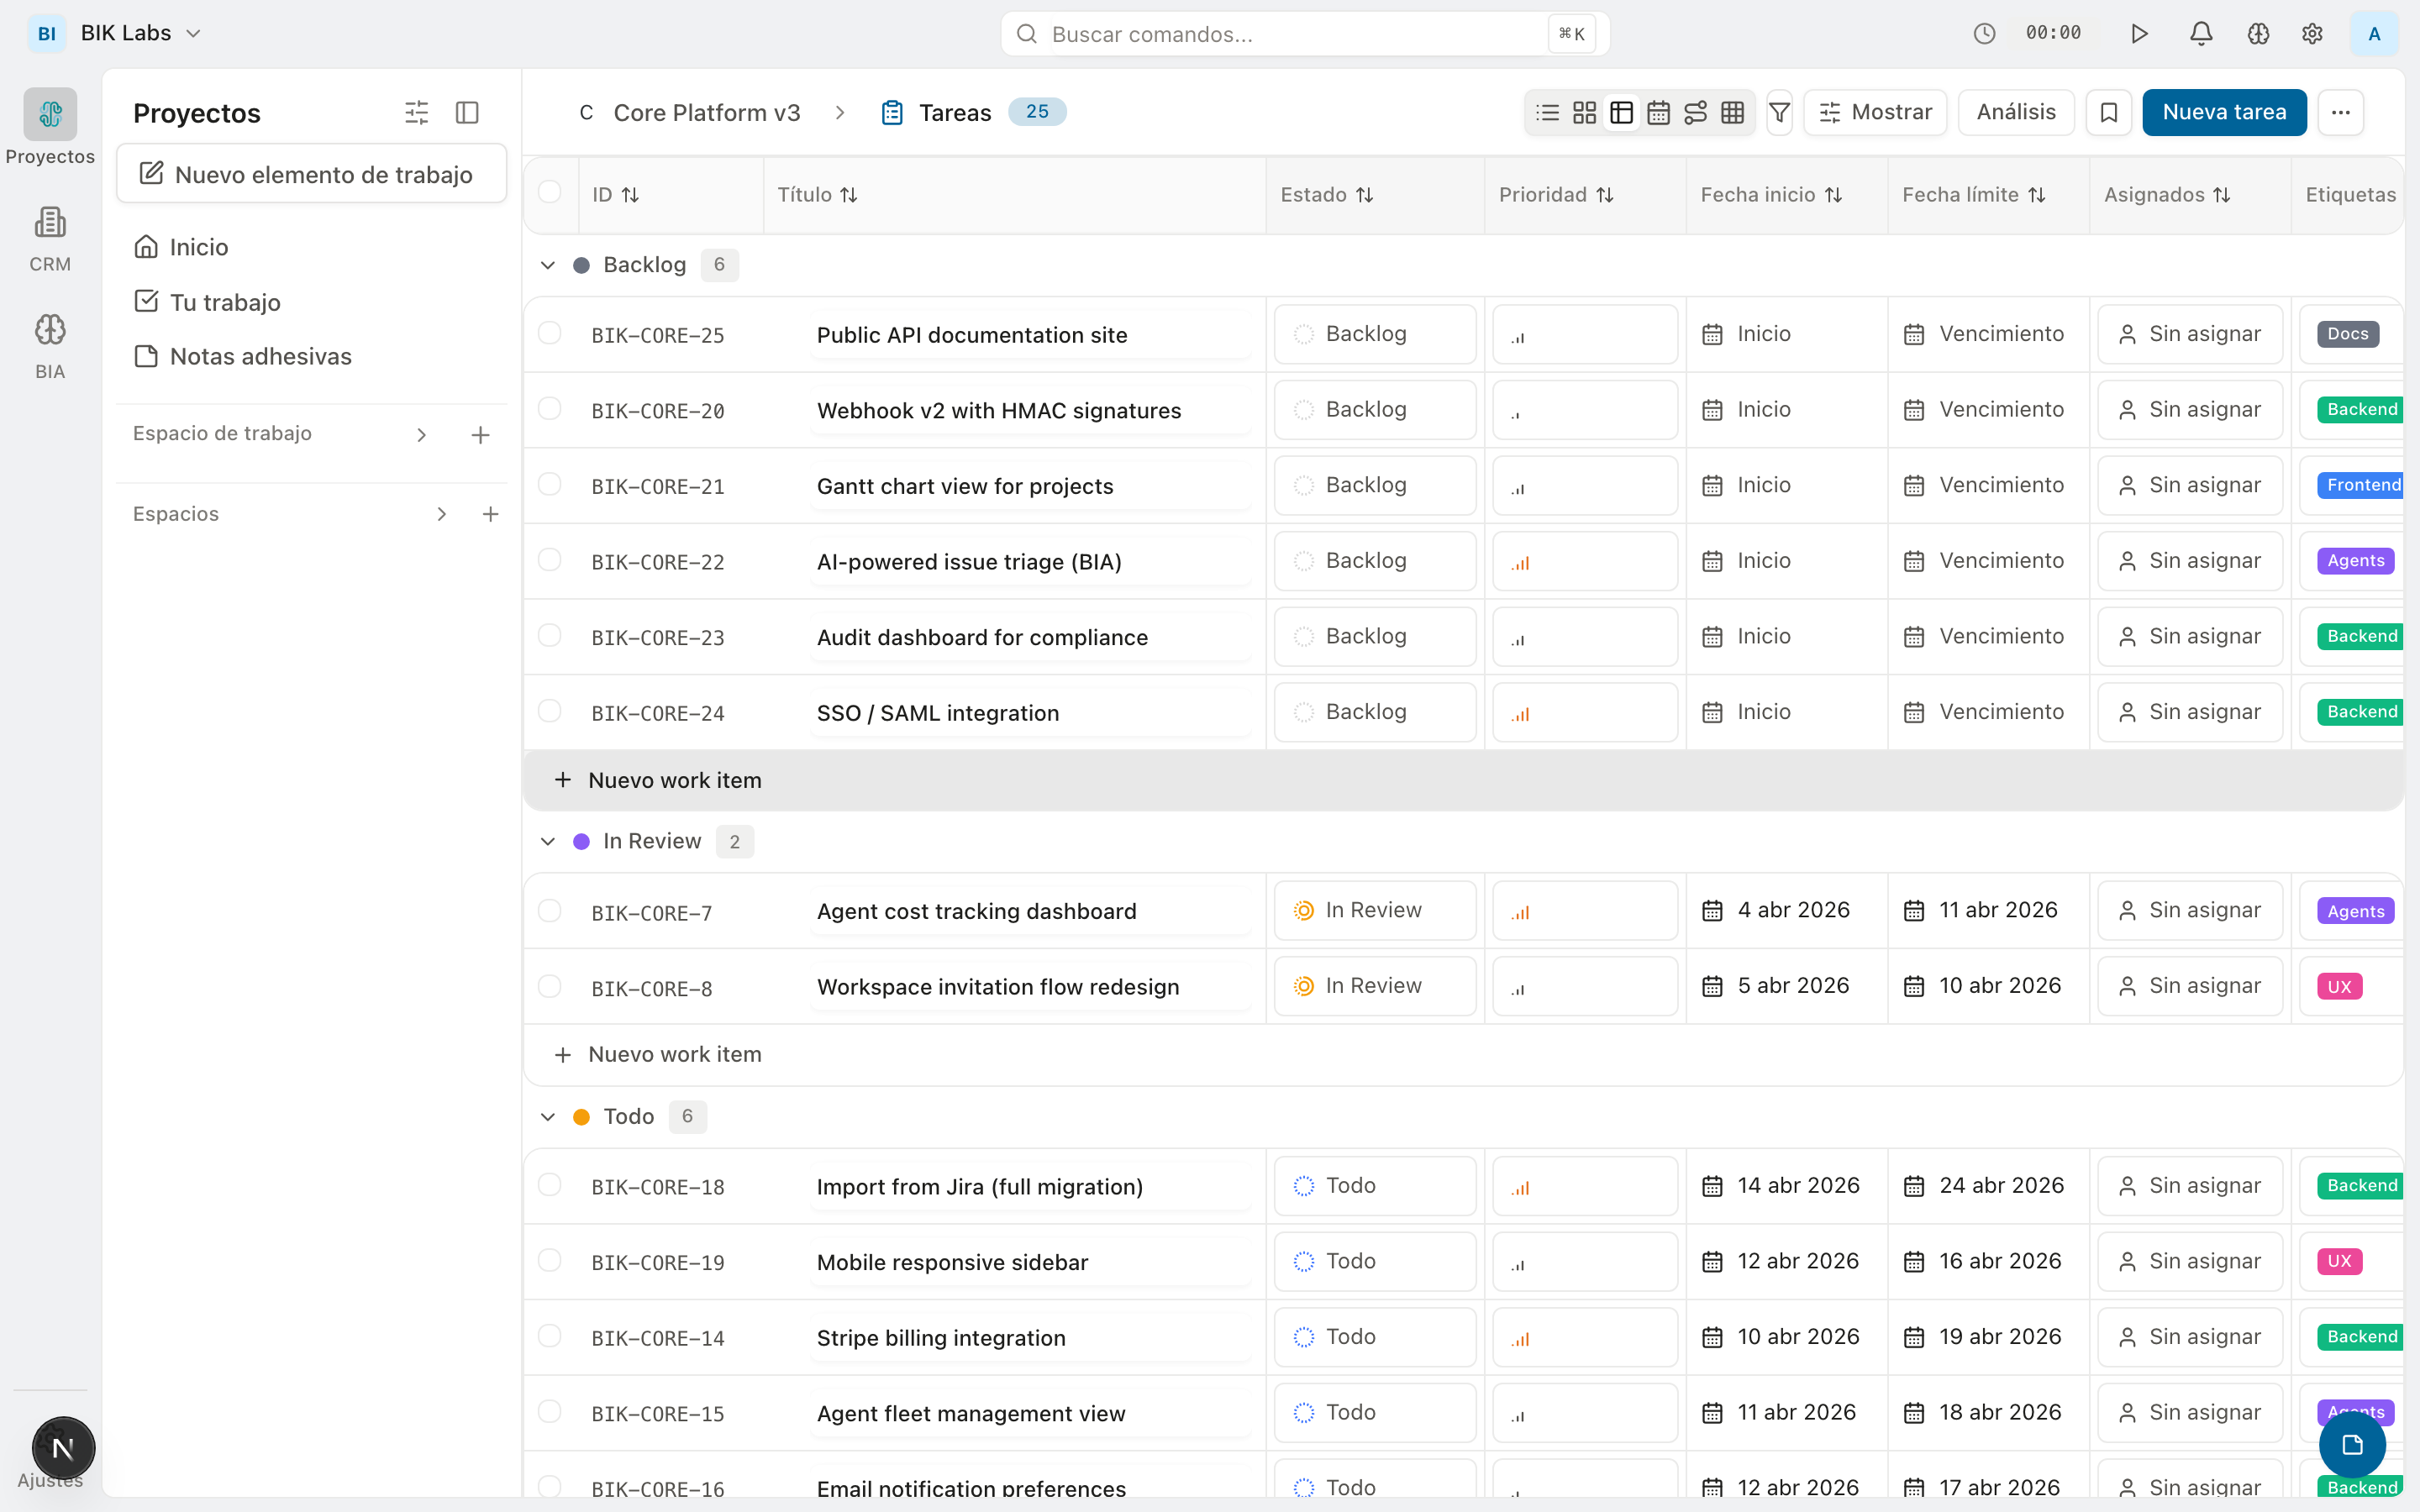The image size is (2420, 1512).
Task: Tick the select-all checkbox in the header
Action: [x=549, y=192]
